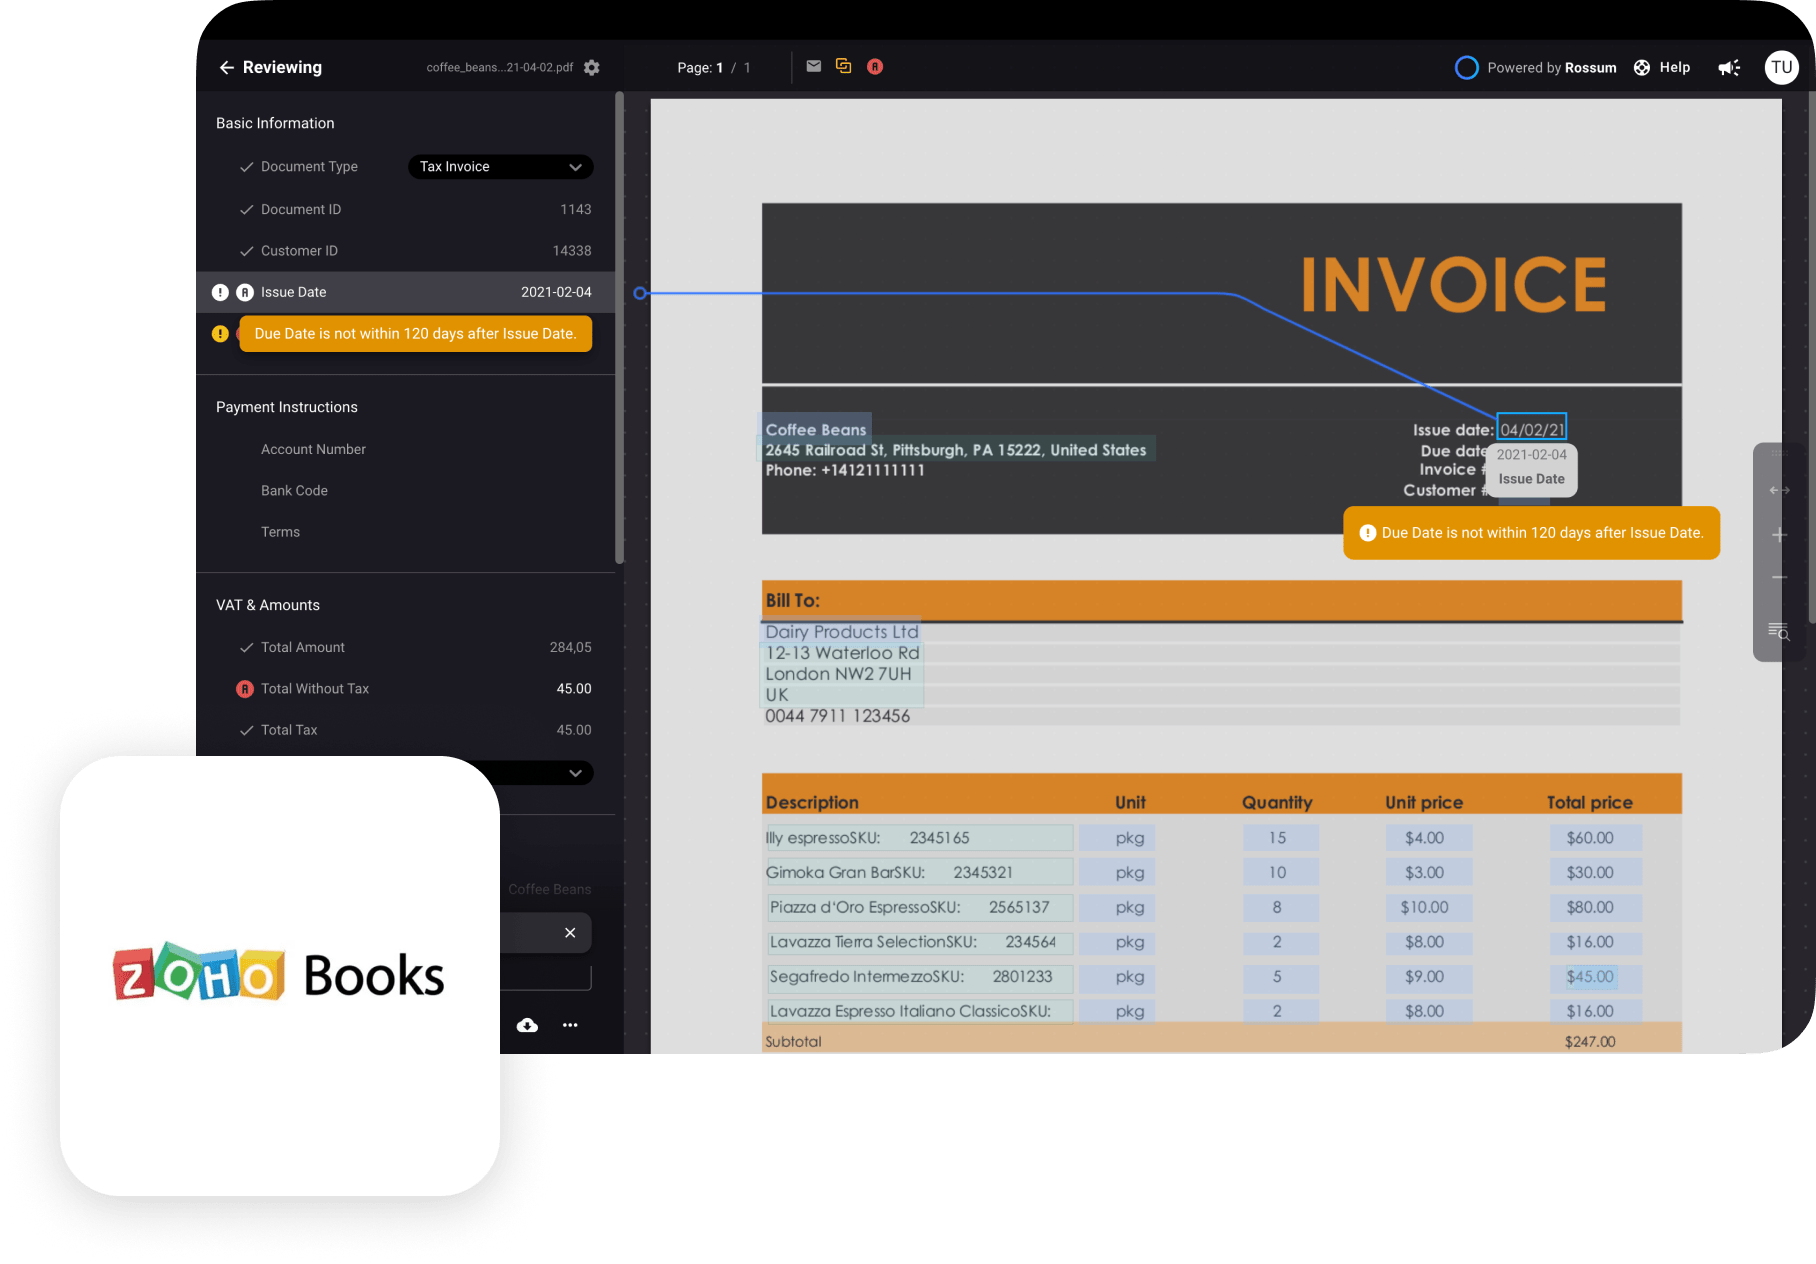Open the TU user avatar menu
1816x1264 pixels.
pyautogui.click(x=1781, y=67)
